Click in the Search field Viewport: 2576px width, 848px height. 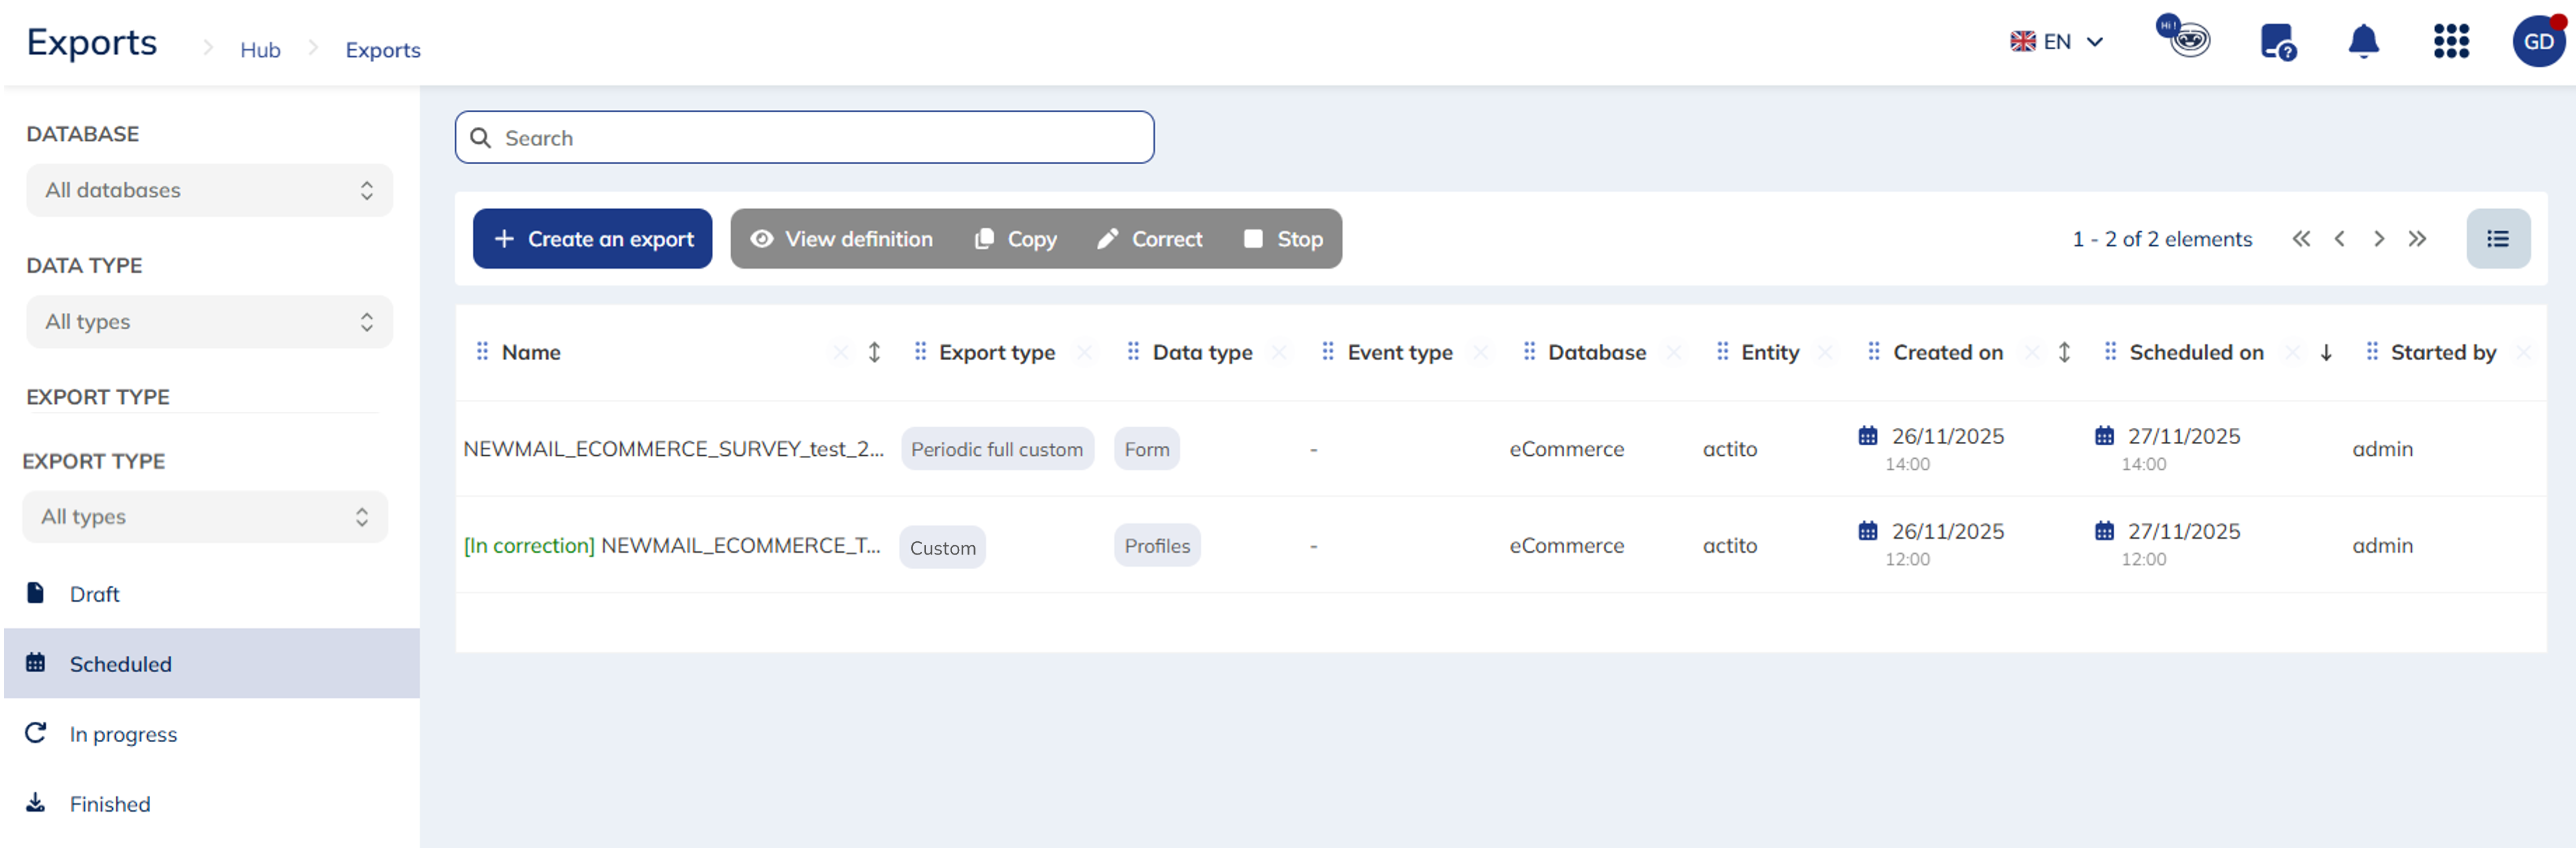coord(804,138)
